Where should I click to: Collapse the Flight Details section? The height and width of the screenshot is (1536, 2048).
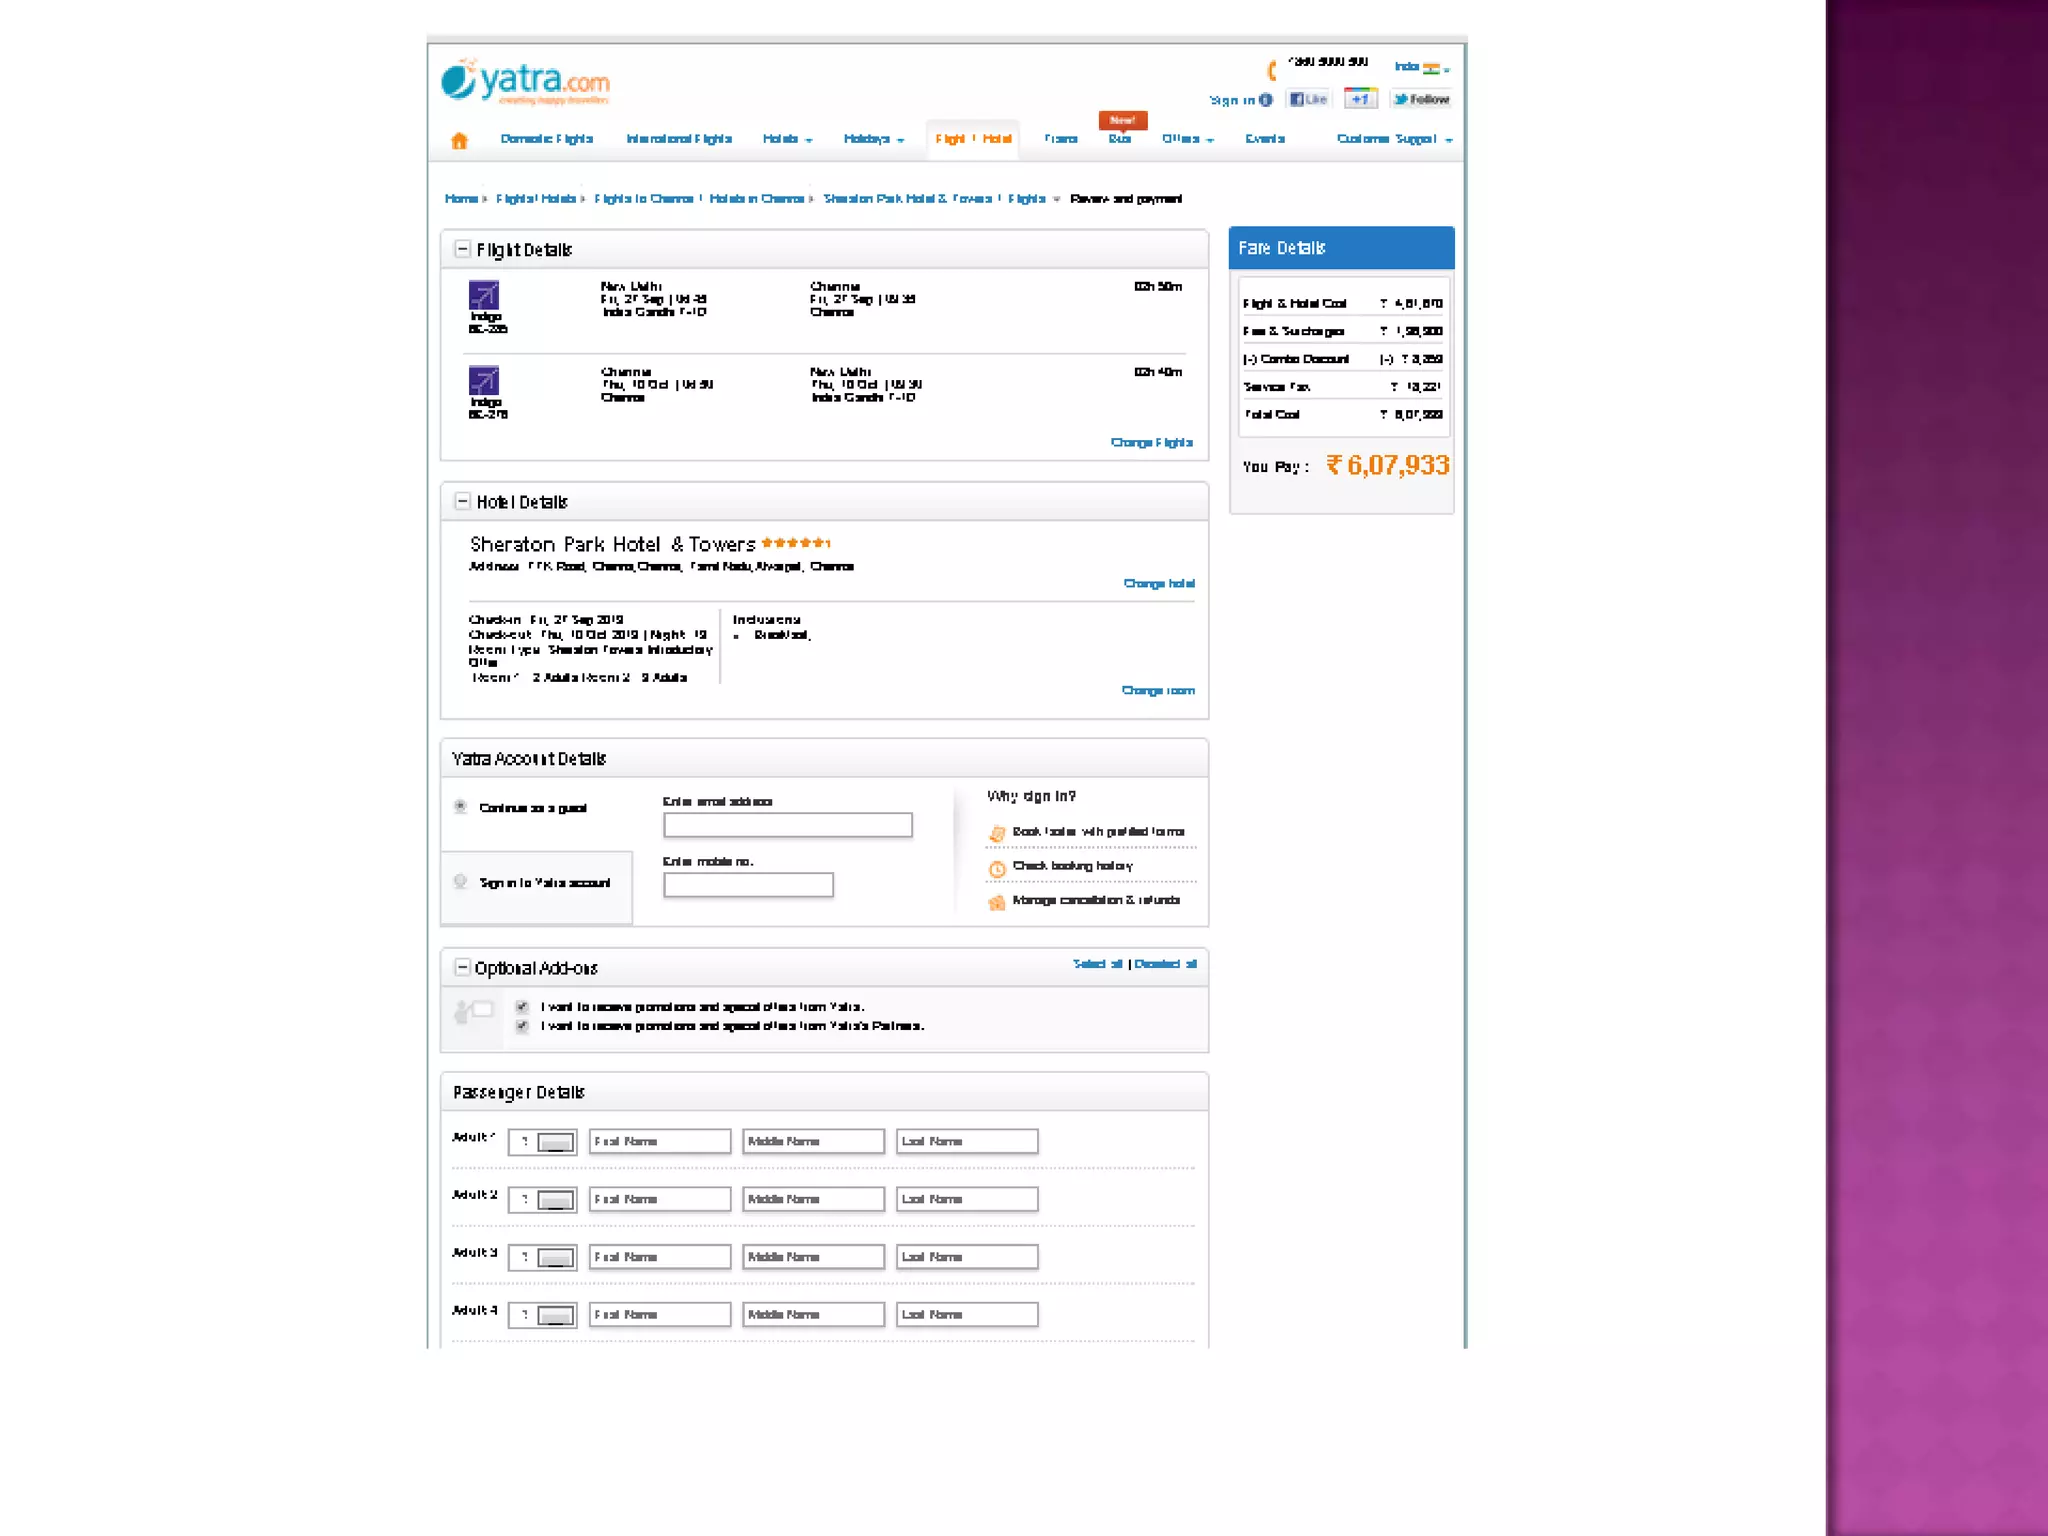(x=462, y=249)
